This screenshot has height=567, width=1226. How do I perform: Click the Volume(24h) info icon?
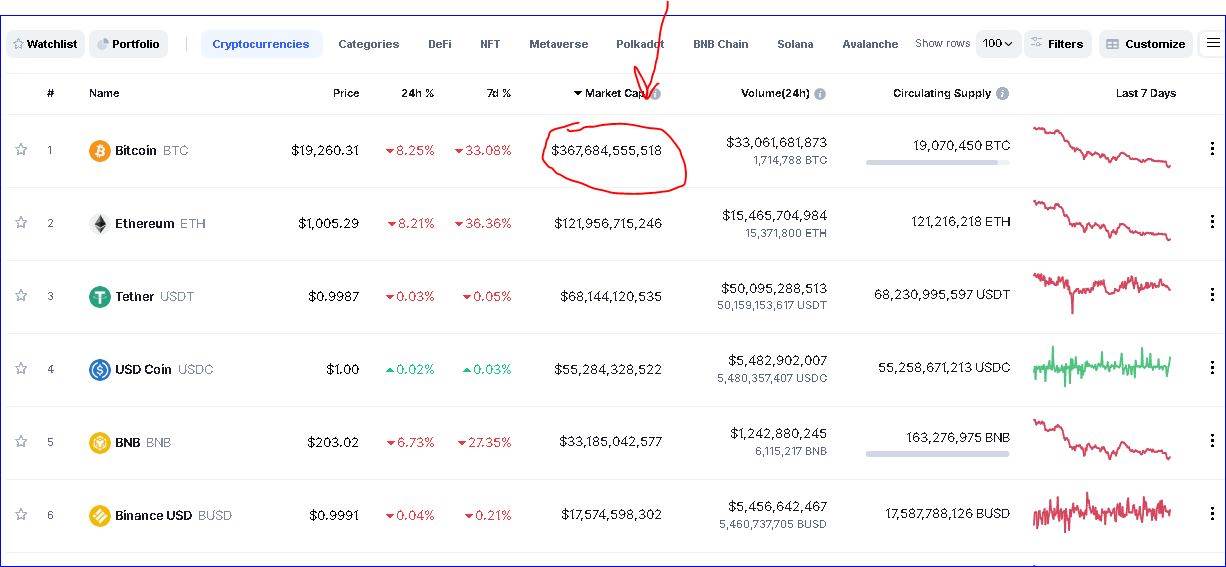pyautogui.click(x=820, y=94)
